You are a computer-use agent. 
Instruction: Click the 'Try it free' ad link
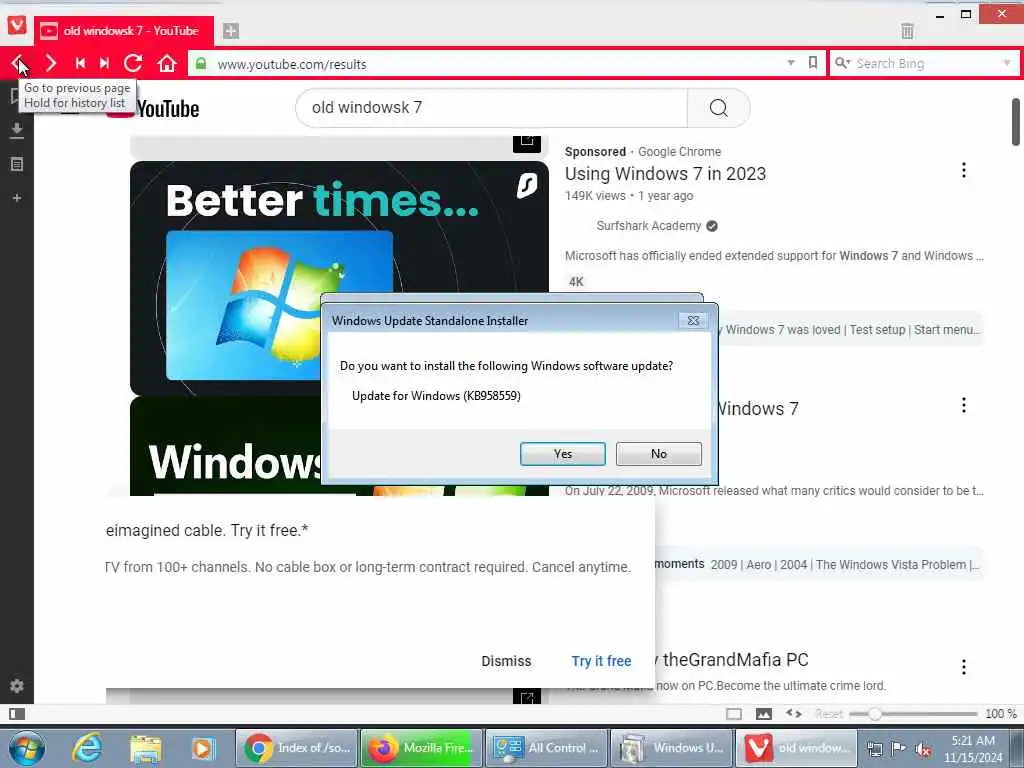point(601,661)
